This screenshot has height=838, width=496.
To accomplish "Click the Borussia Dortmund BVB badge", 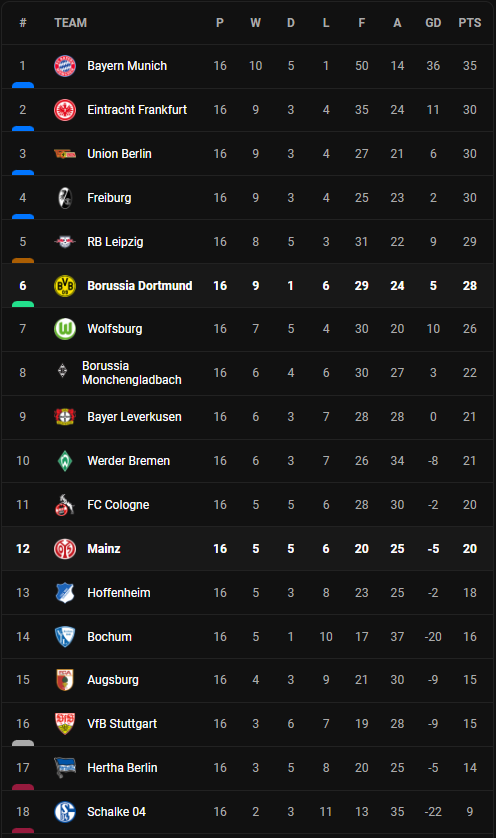I will pos(65,285).
